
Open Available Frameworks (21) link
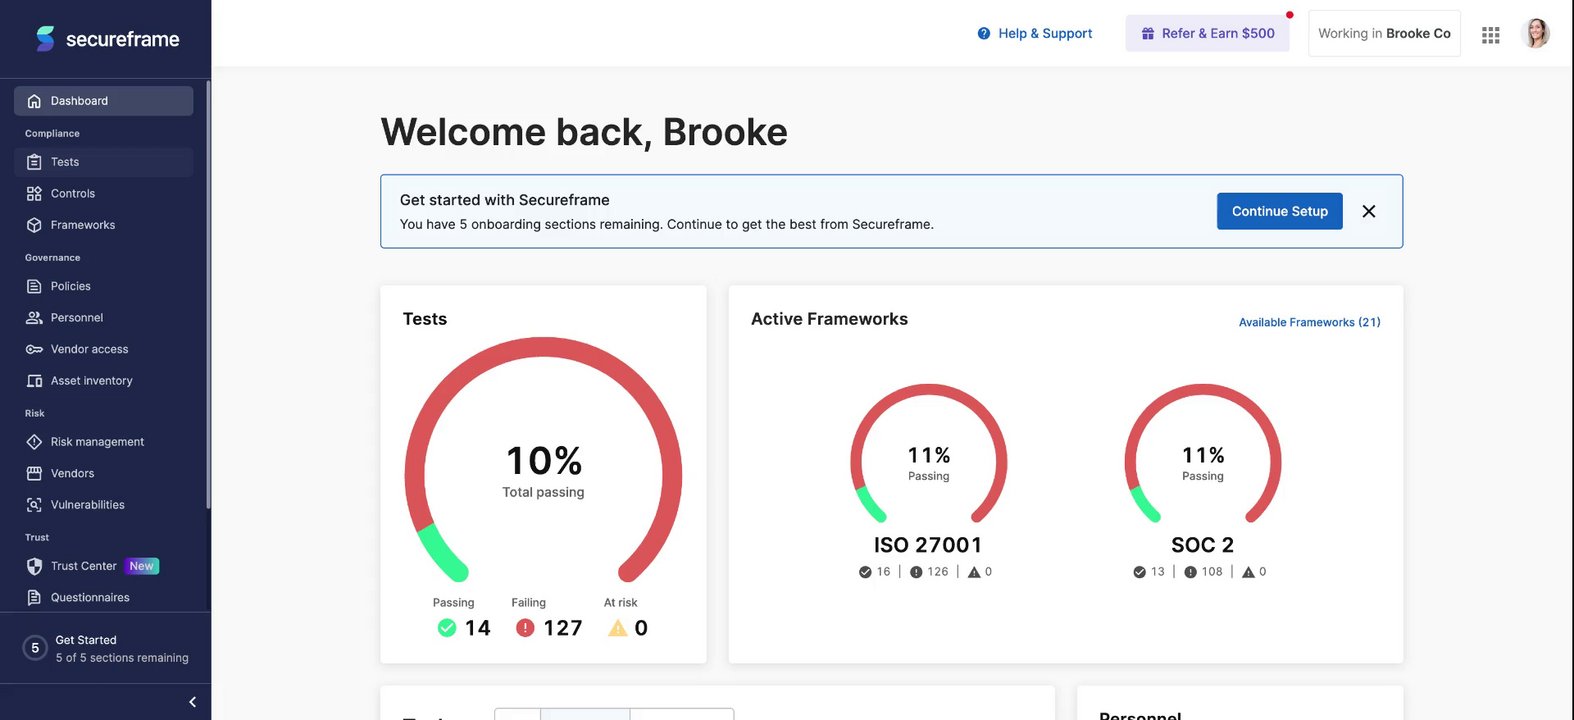click(x=1309, y=322)
